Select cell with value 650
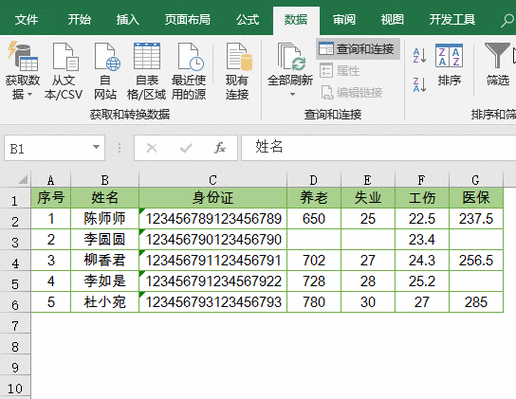516x399 pixels. tap(314, 219)
